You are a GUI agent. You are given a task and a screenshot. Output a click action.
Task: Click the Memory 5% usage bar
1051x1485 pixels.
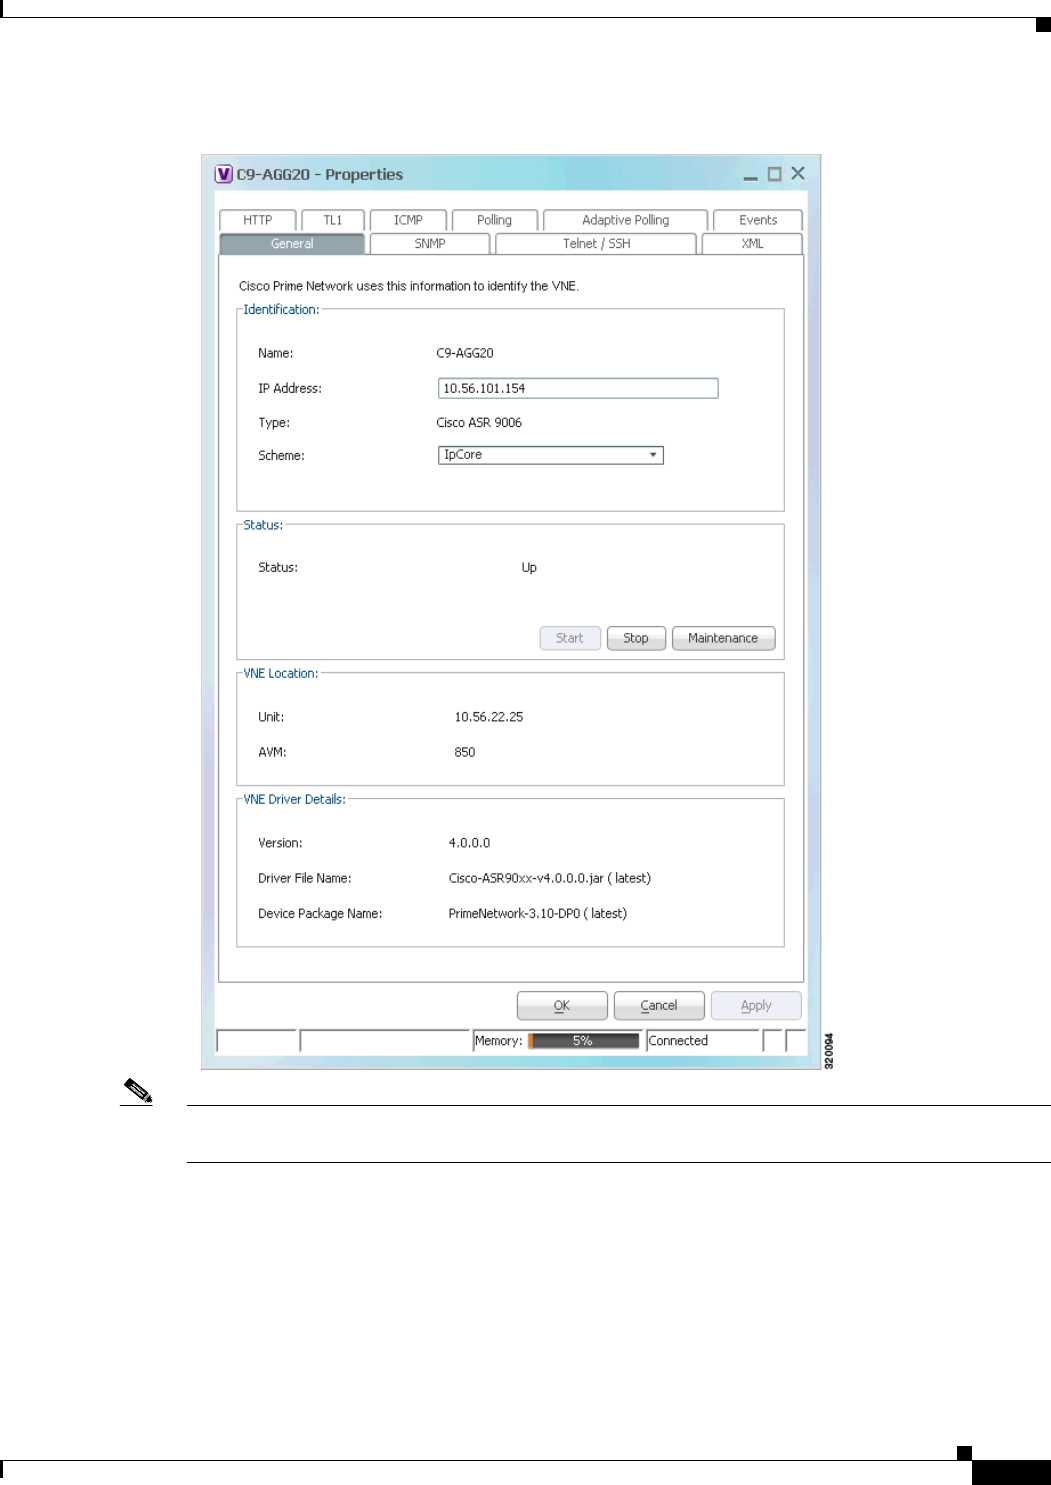pyautogui.click(x=583, y=1041)
